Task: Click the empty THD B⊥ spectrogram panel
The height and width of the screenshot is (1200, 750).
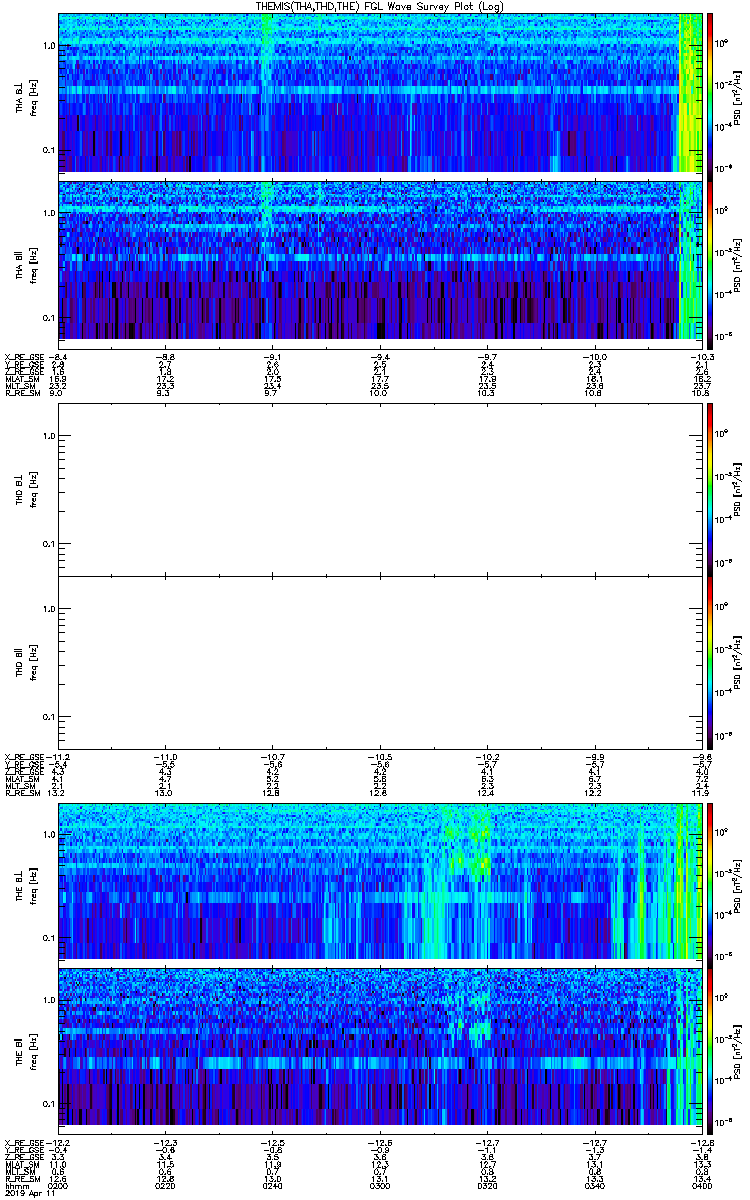Action: click(x=382, y=489)
